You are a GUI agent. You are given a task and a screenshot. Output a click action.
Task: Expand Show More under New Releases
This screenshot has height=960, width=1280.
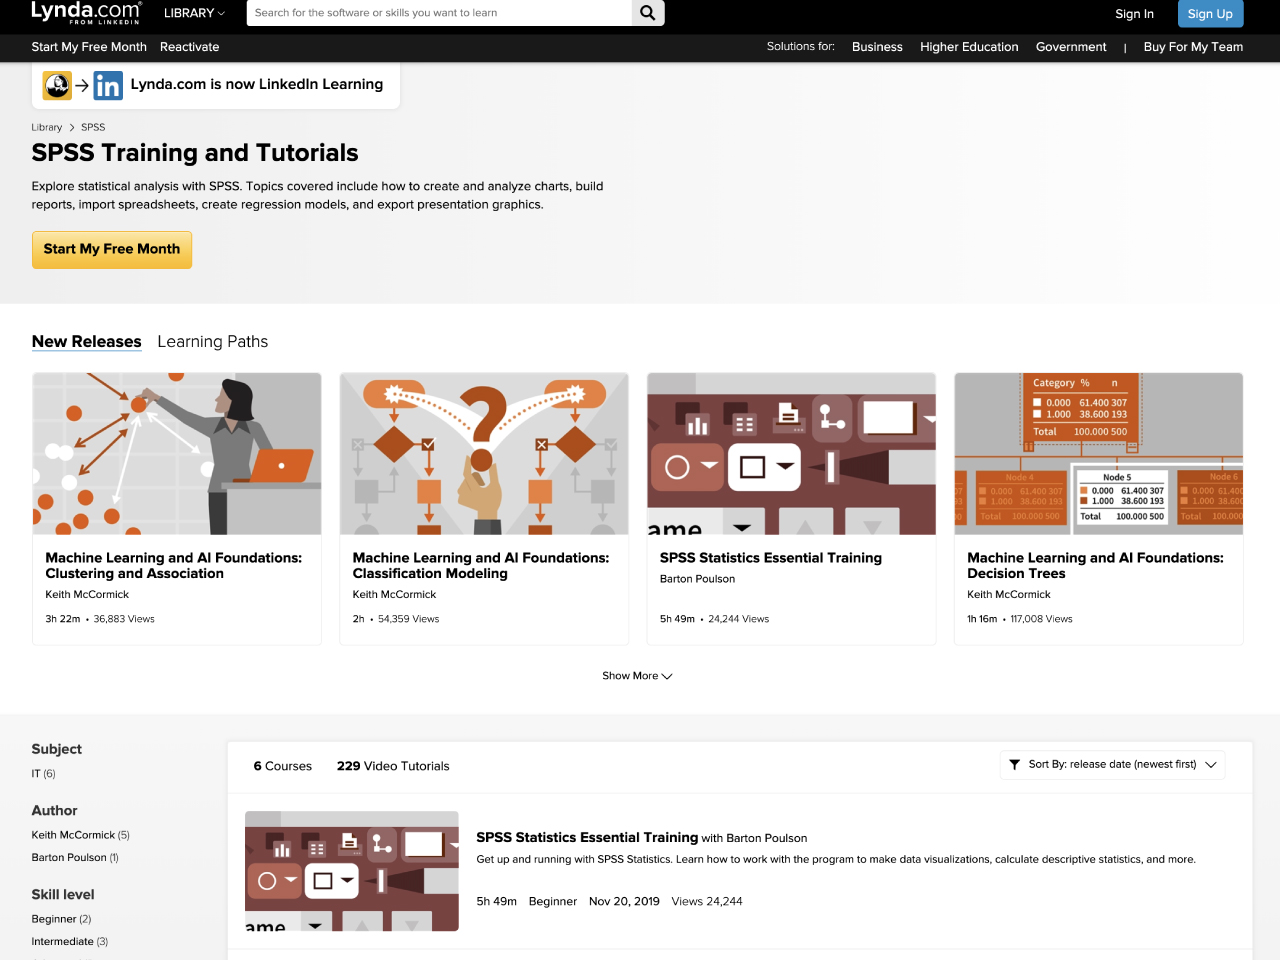point(637,676)
